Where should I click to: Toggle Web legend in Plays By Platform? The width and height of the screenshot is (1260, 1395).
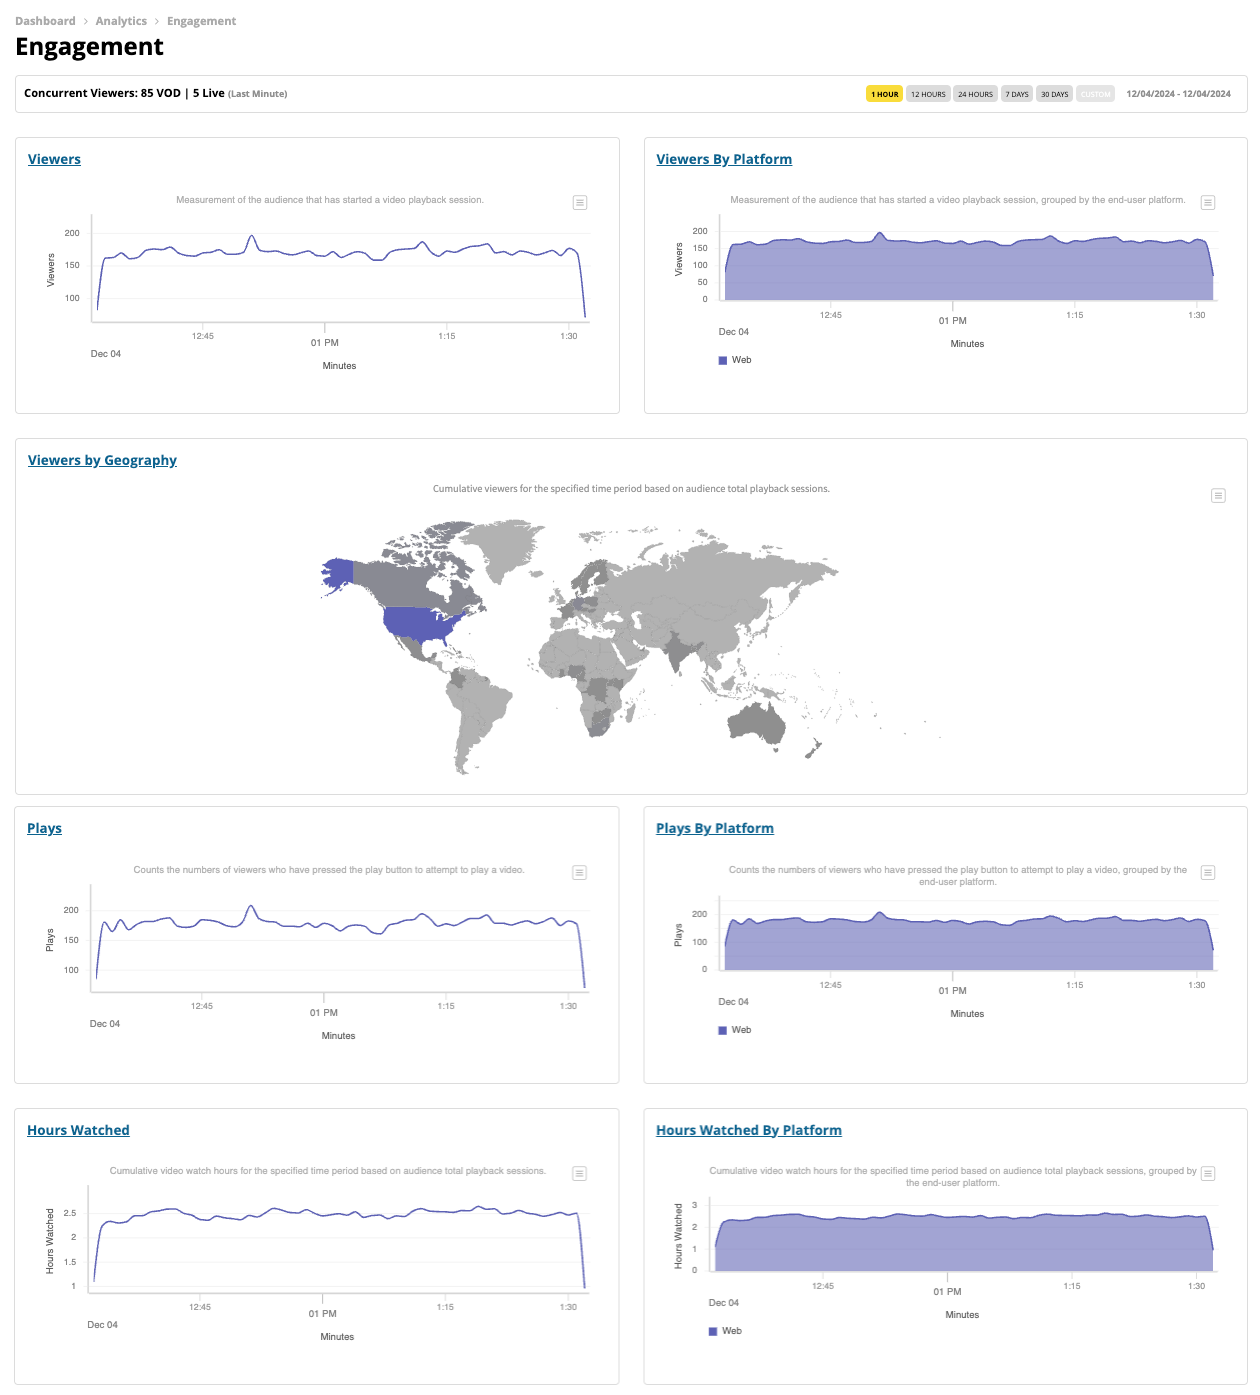[x=735, y=1030]
